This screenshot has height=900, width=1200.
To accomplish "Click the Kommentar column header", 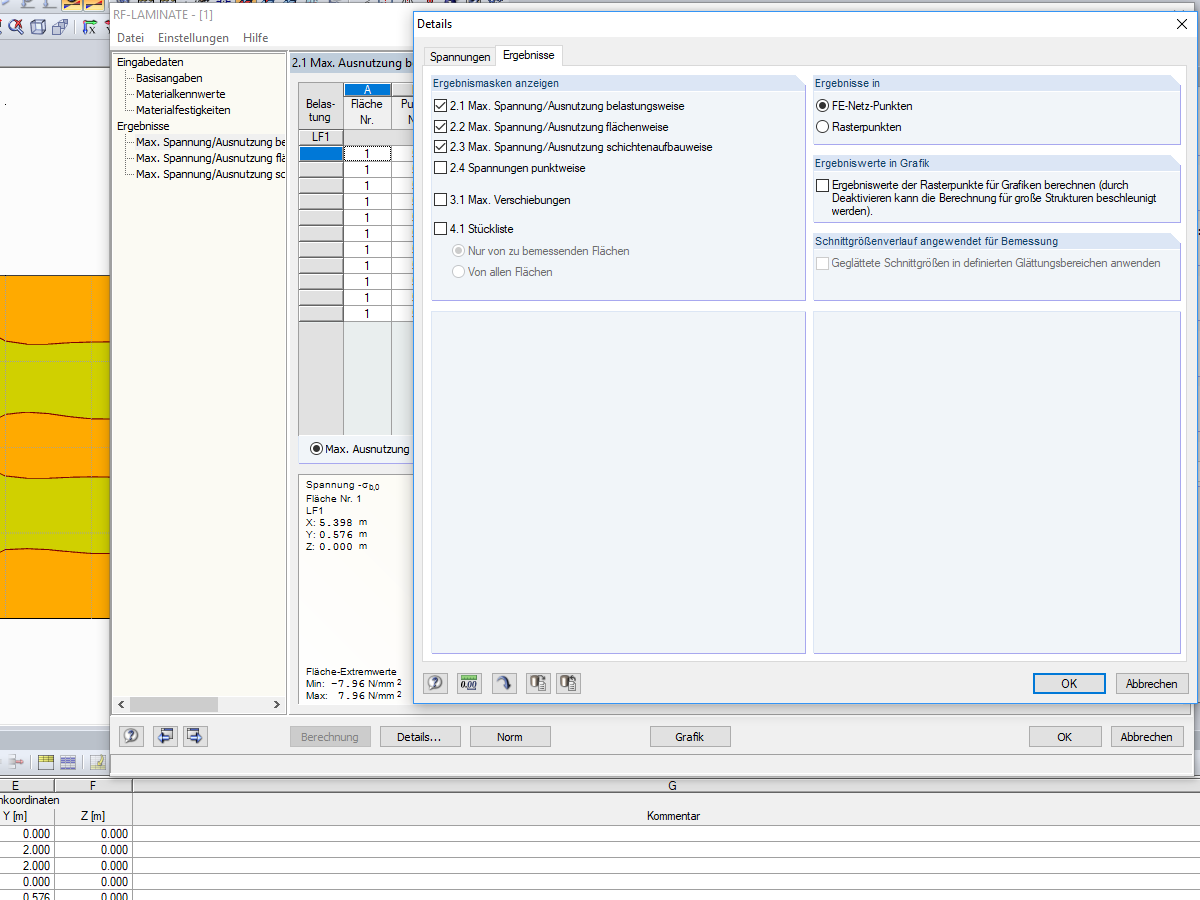I will click(x=673, y=816).
